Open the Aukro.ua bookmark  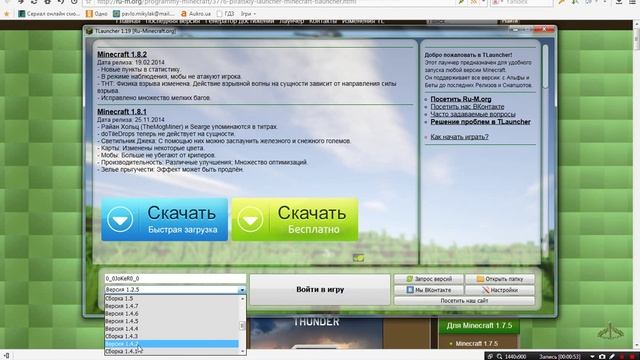(x=196, y=13)
